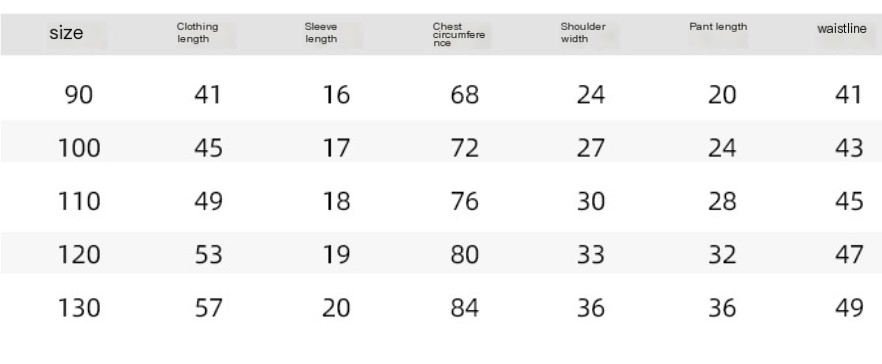This screenshot has width=882, height=364.
Task: Click chest circumference value 68
Action: [465, 95]
